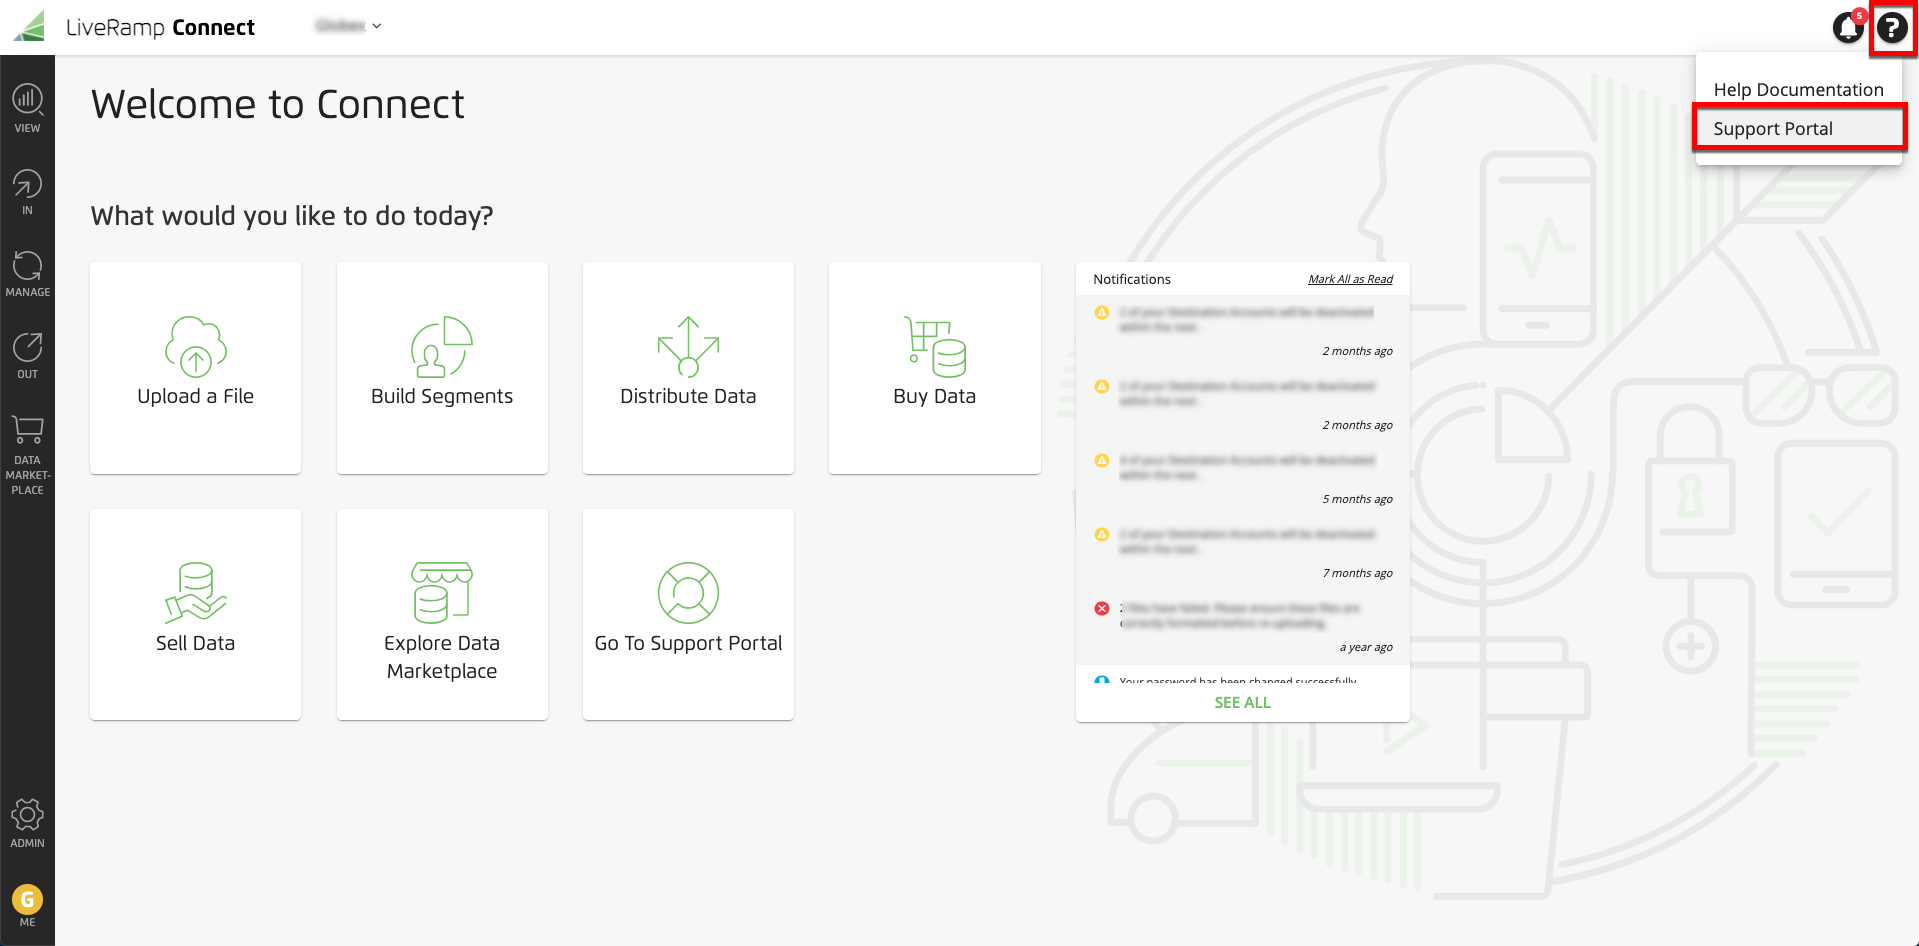Open Data Marketplace in the sidebar
Image resolution: width=1919 pixels, height=946 pixels.
tap(27, 455)
